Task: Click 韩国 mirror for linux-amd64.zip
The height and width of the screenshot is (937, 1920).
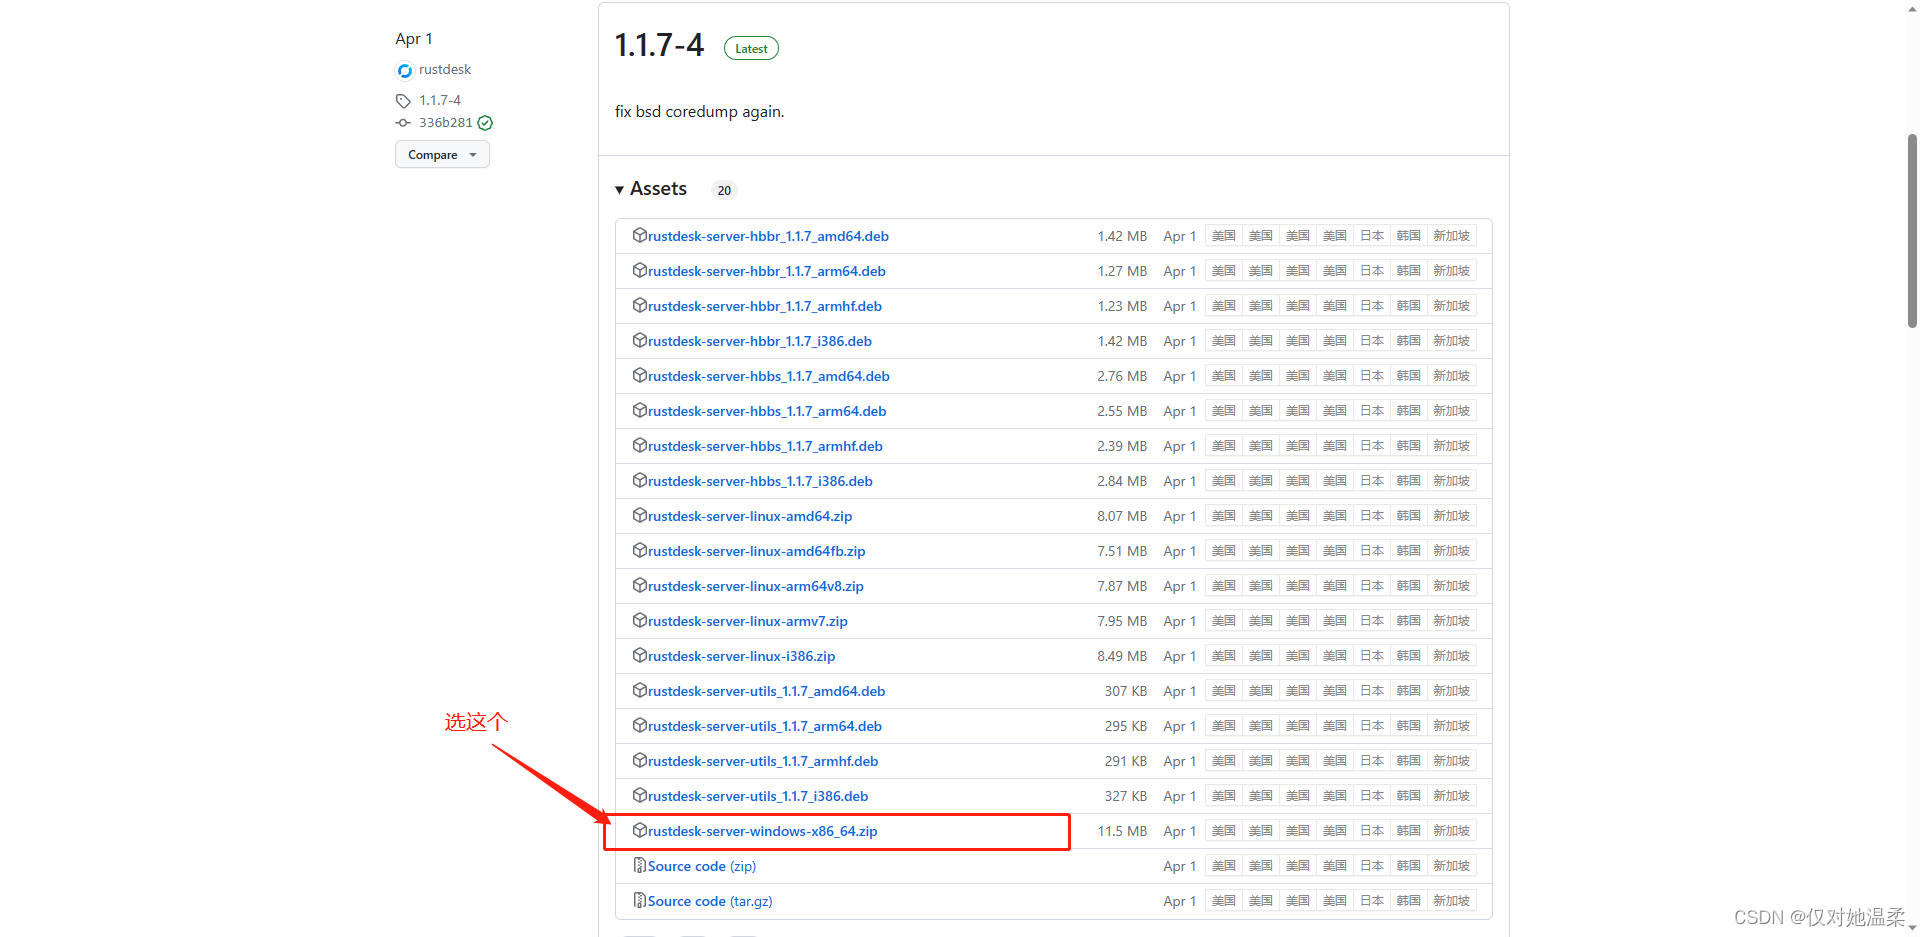Action: 1409,516
